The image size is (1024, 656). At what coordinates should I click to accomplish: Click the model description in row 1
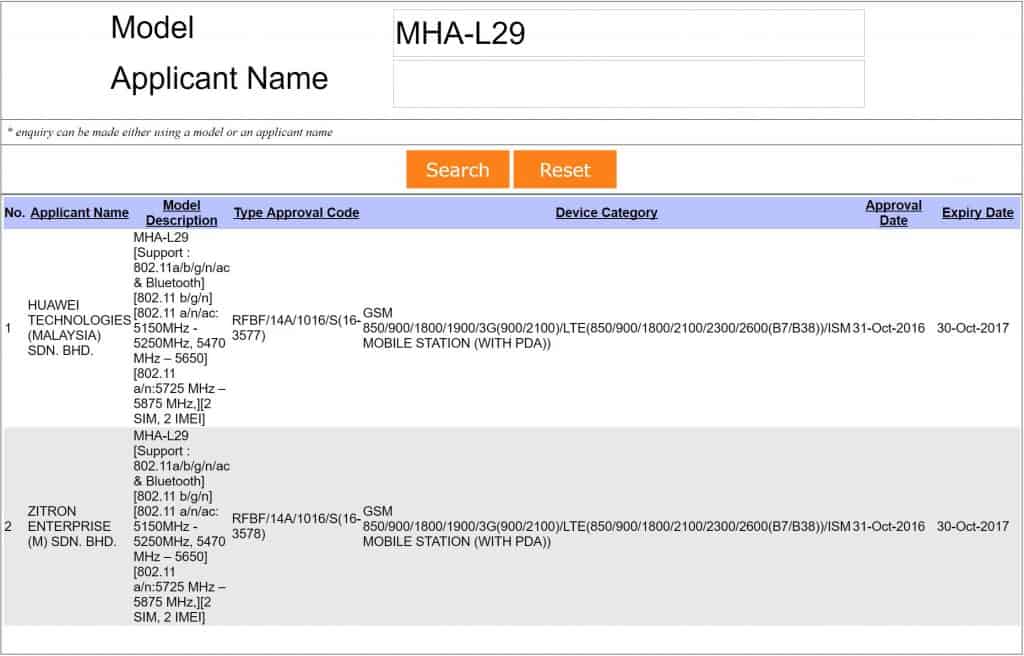(x=181, y=328)
